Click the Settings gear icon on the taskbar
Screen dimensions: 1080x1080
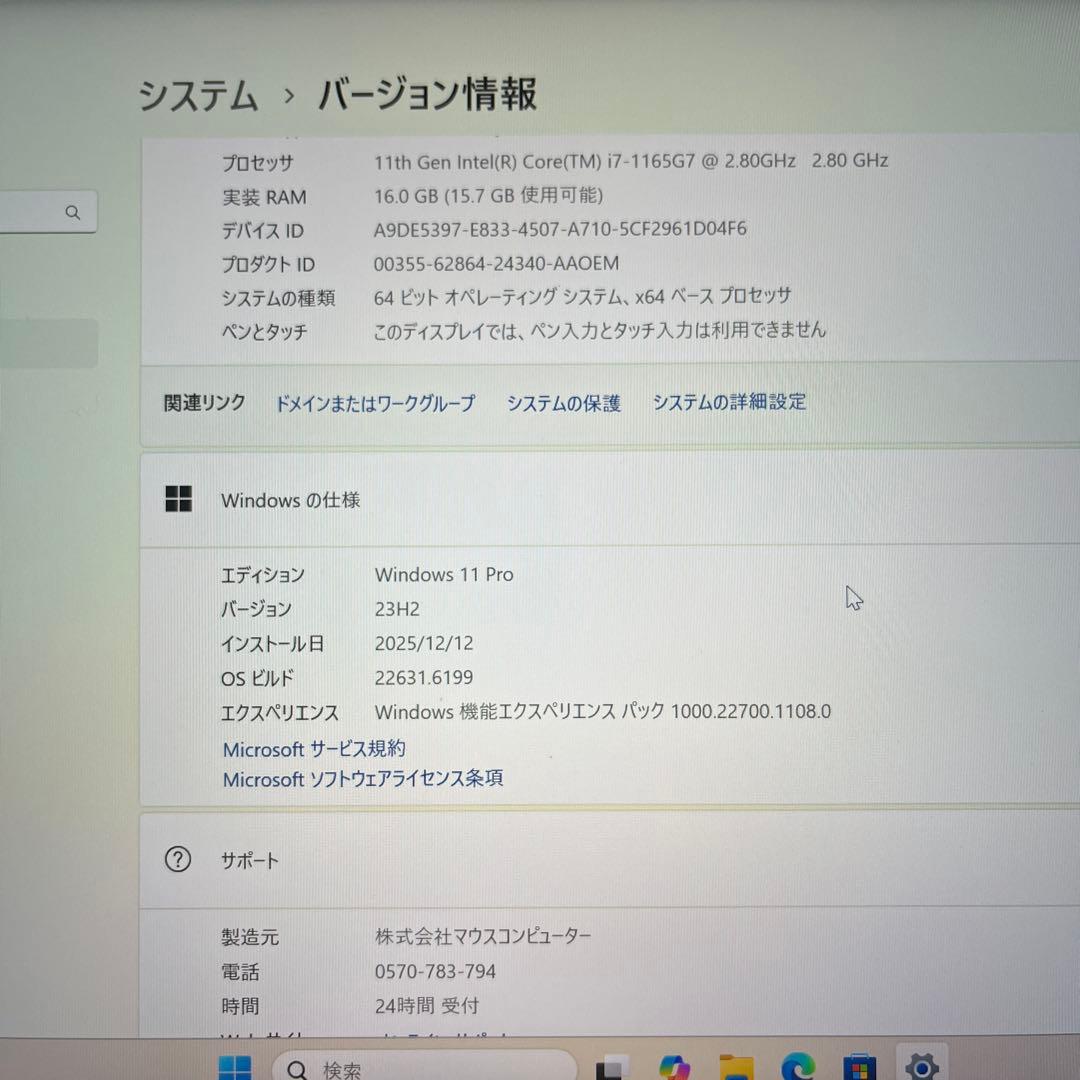pyautogui.click(x=922, y=1068)
